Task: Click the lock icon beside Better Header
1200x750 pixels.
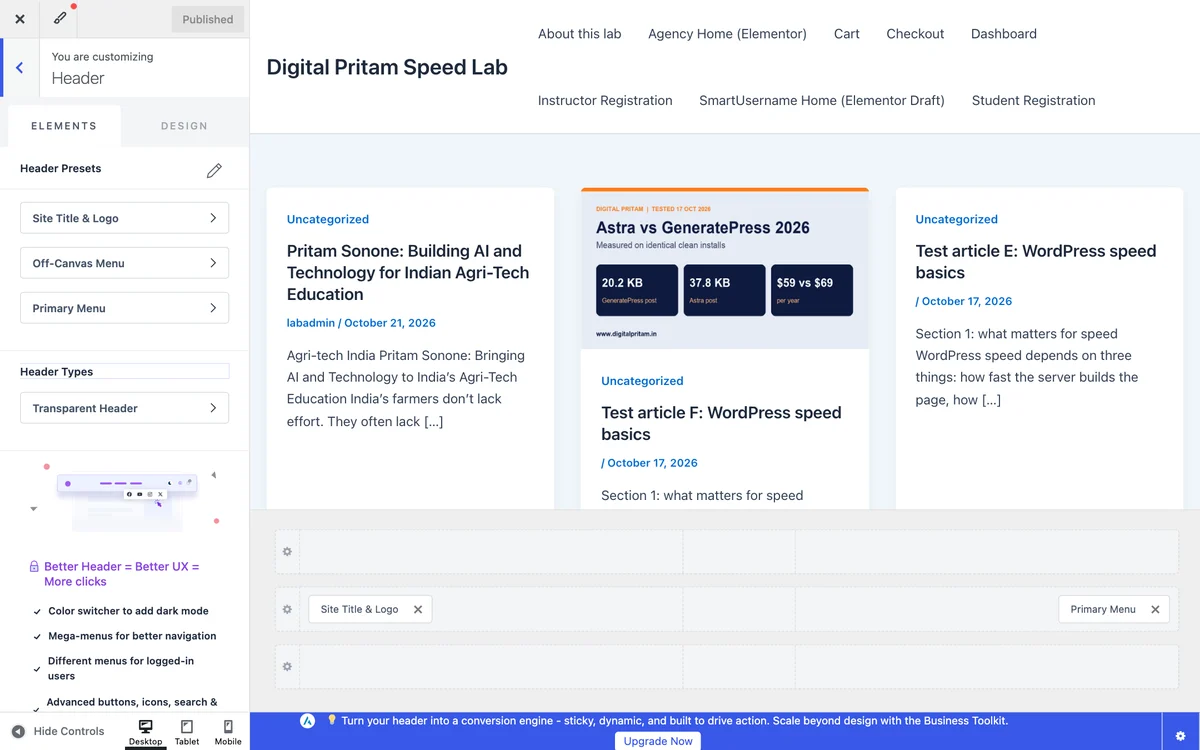Action: click(x=34, y=566)
